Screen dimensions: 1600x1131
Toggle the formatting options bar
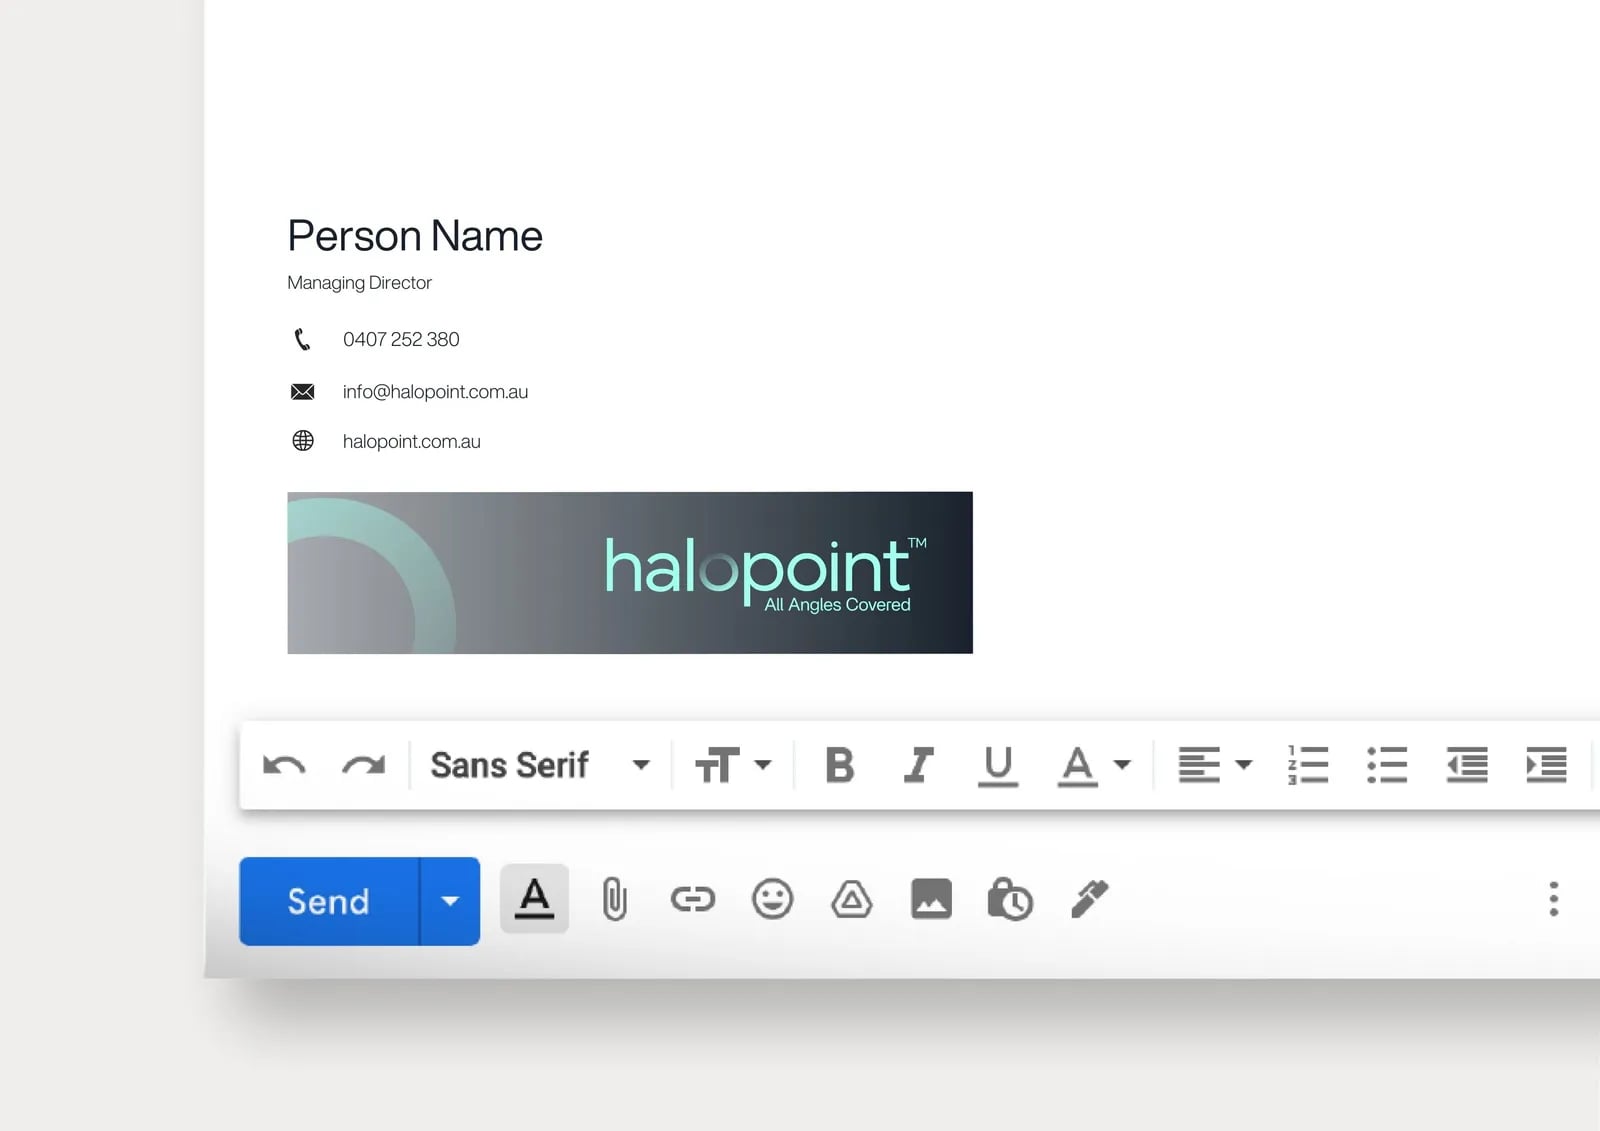pyautogui.click(x=534, y=899)
